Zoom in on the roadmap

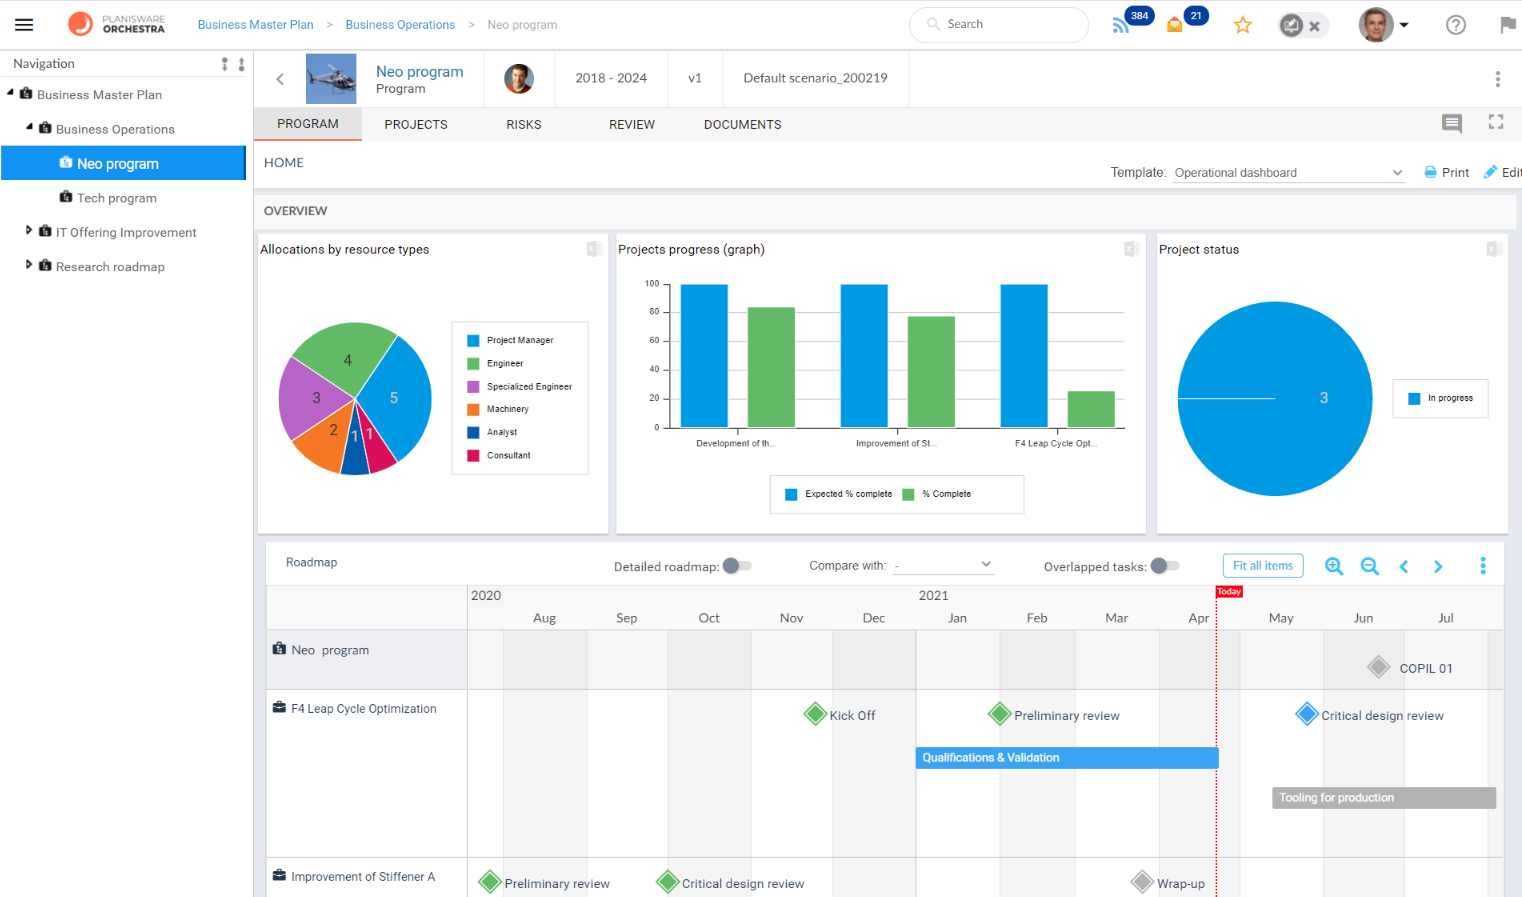[1334, 566]
